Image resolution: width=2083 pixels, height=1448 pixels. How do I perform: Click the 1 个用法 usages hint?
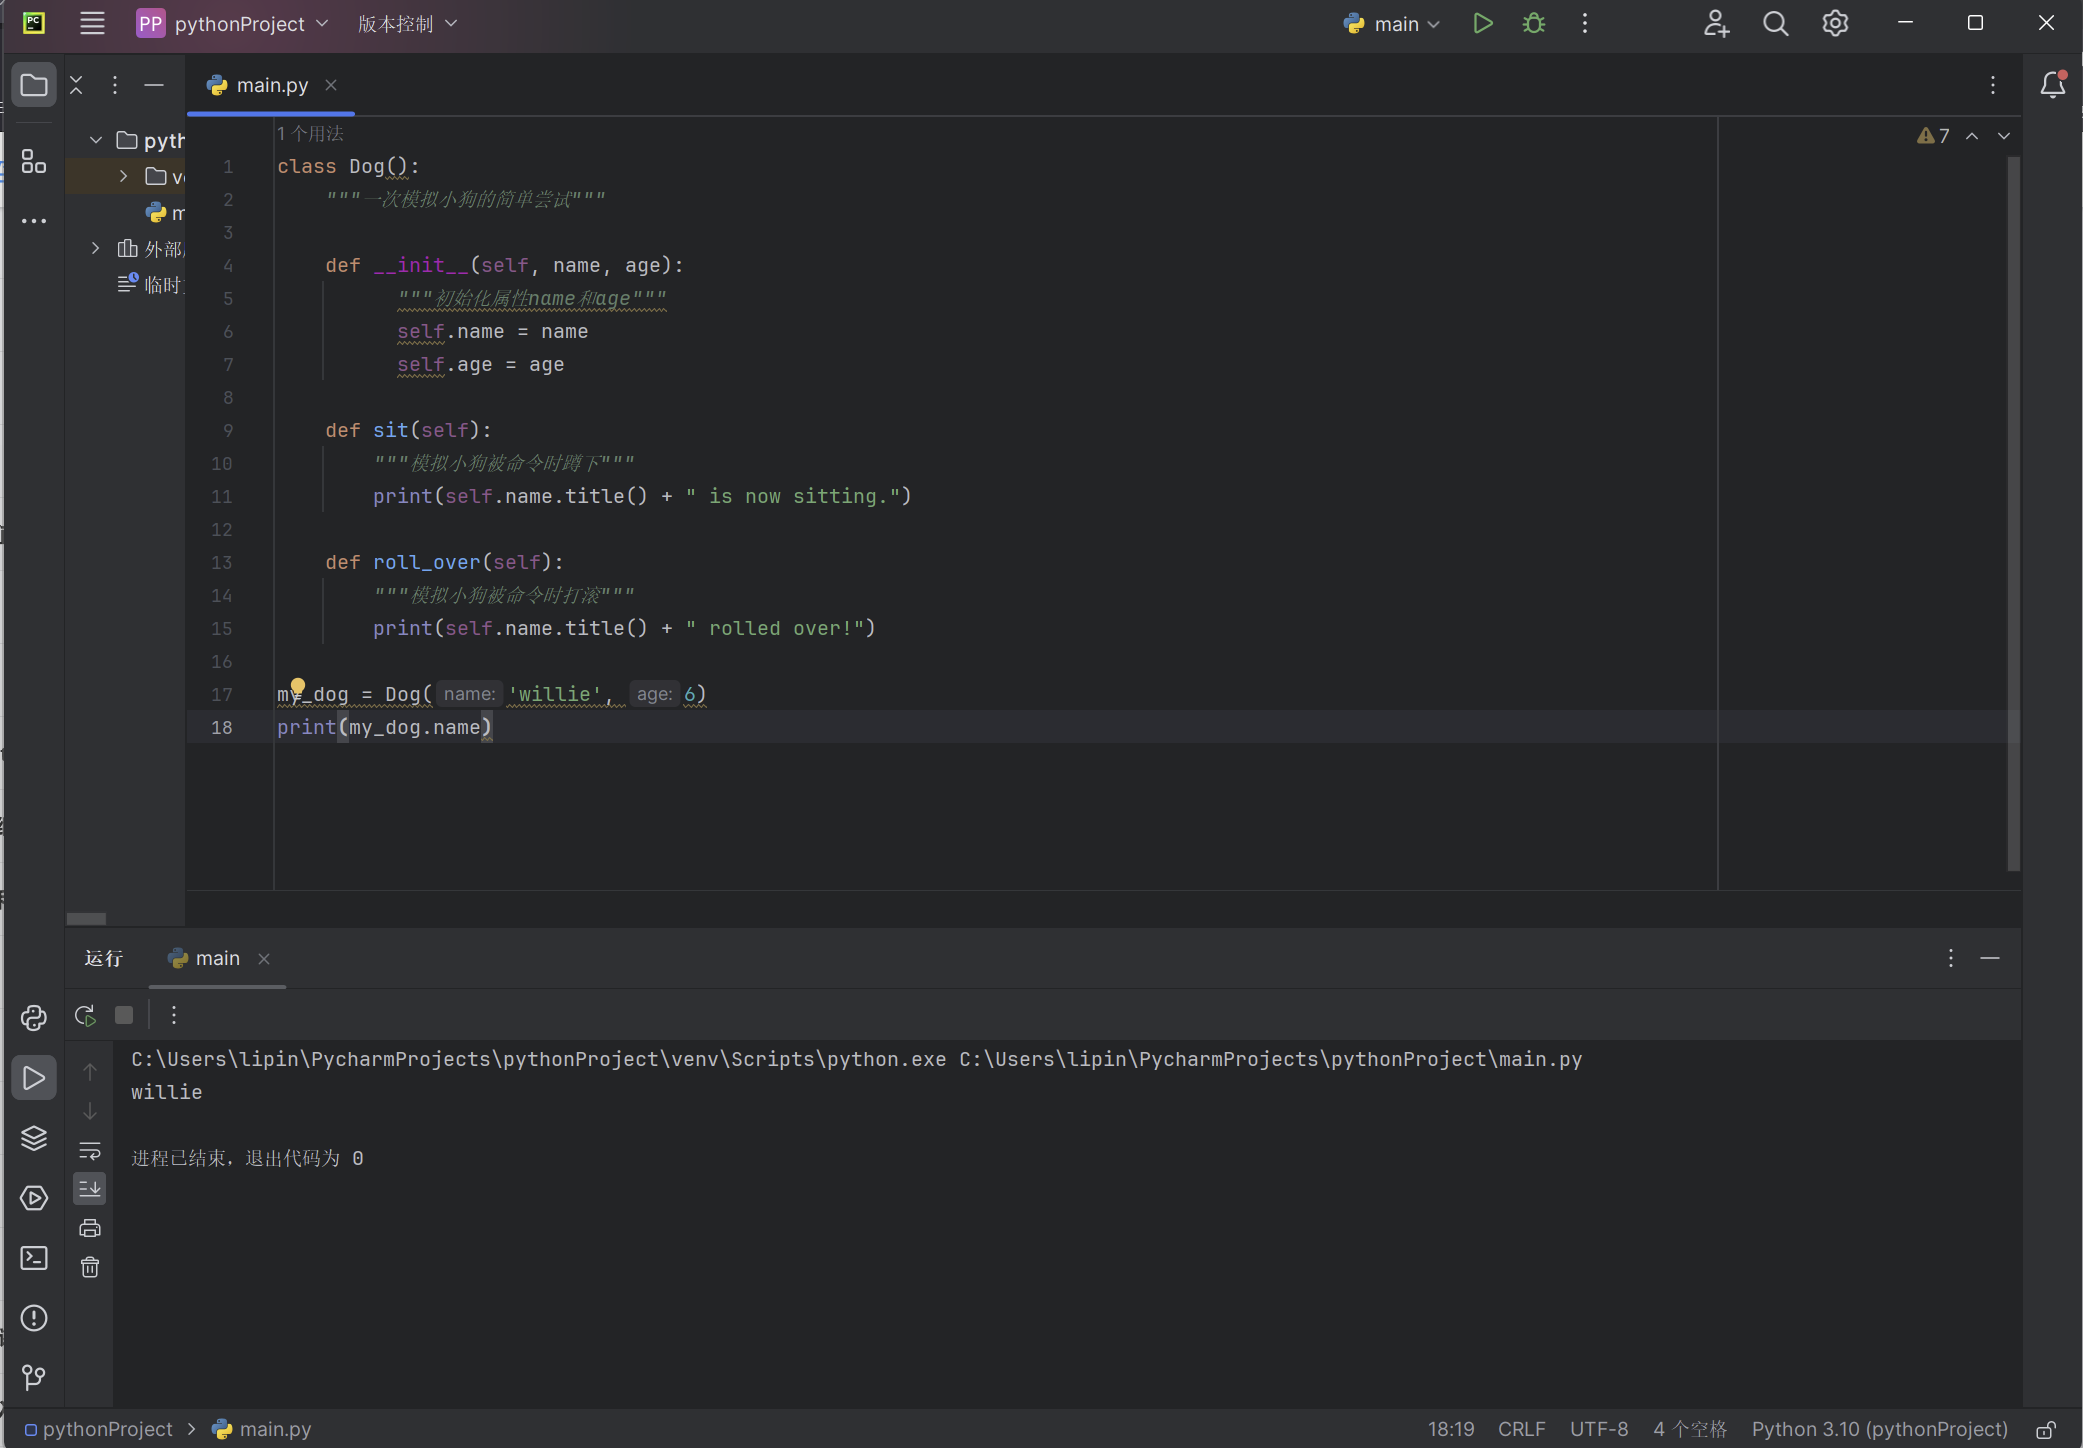point(310,133)
